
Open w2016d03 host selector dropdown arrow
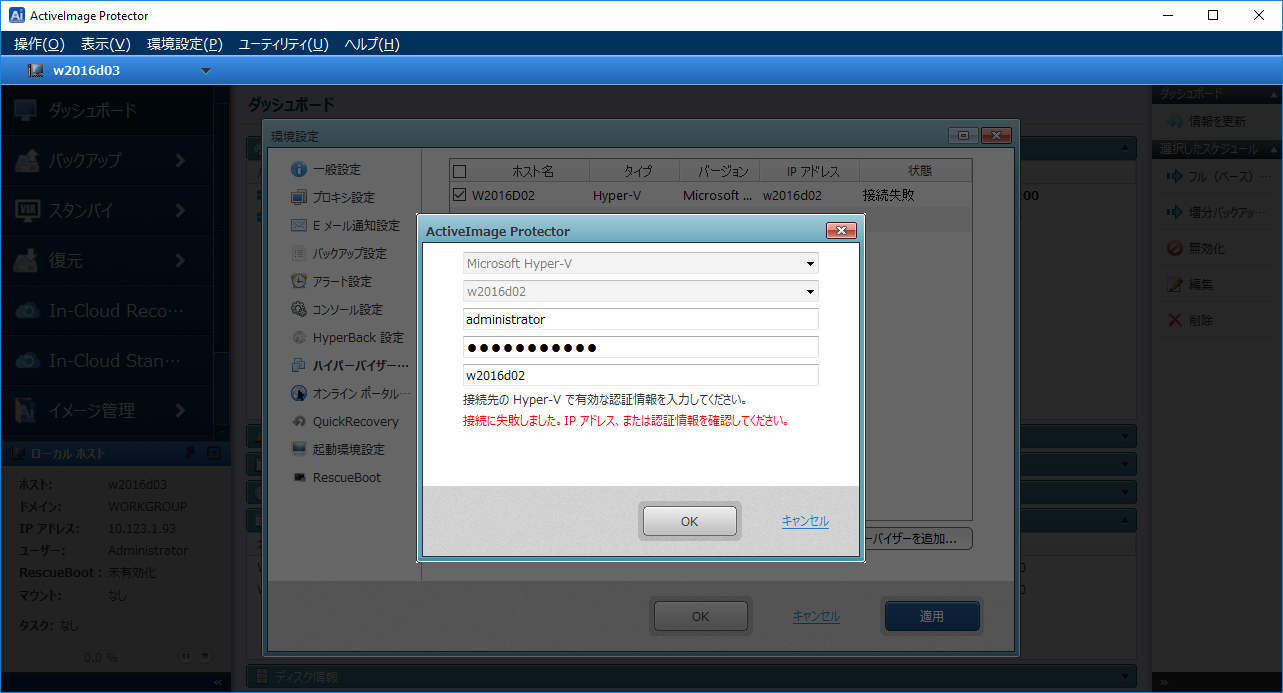tap(206, 71)
